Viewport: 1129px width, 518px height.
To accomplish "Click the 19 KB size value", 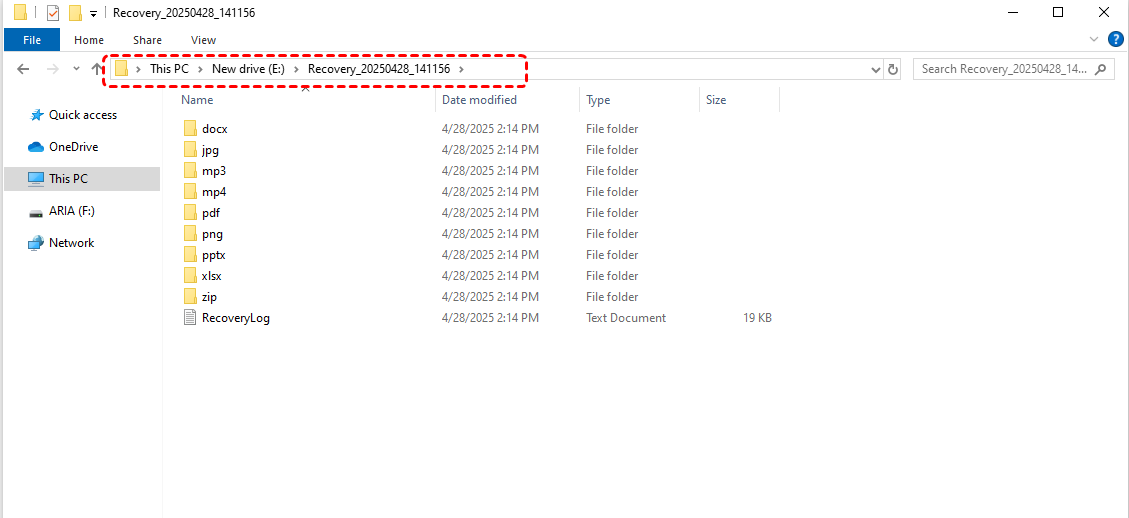I will pos(757,318).
